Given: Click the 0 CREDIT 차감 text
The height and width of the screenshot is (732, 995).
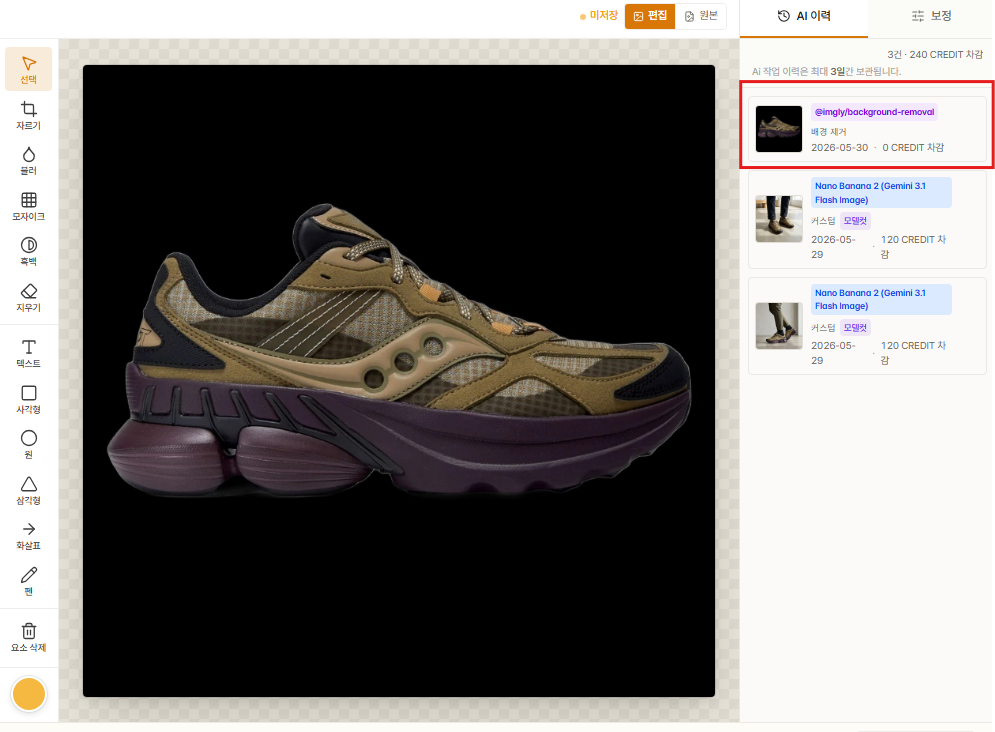Looking at the screenshot, I should coord(913,147).
